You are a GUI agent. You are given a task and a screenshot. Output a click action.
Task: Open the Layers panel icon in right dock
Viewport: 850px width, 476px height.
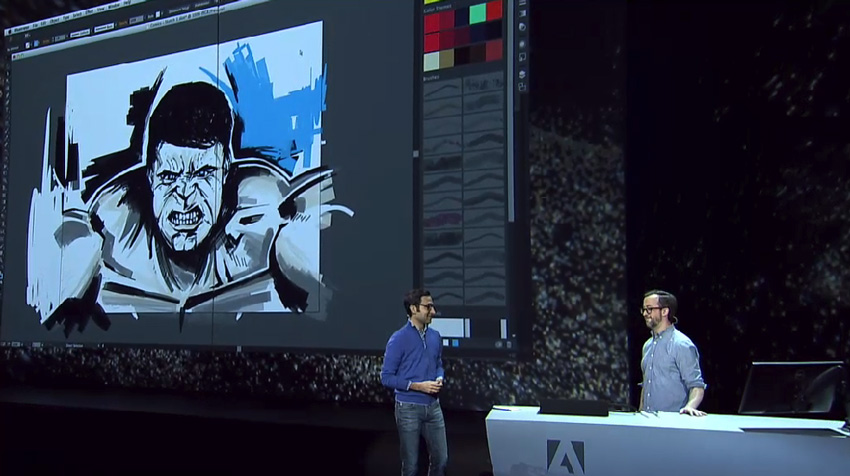click(x=522, y=74)
